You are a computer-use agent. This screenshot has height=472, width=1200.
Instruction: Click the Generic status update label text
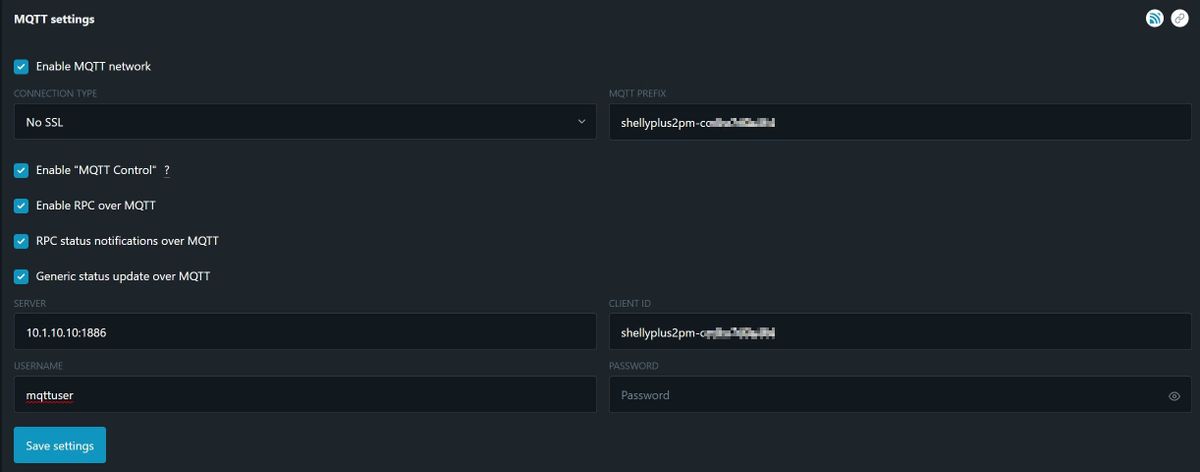[122, 276]
